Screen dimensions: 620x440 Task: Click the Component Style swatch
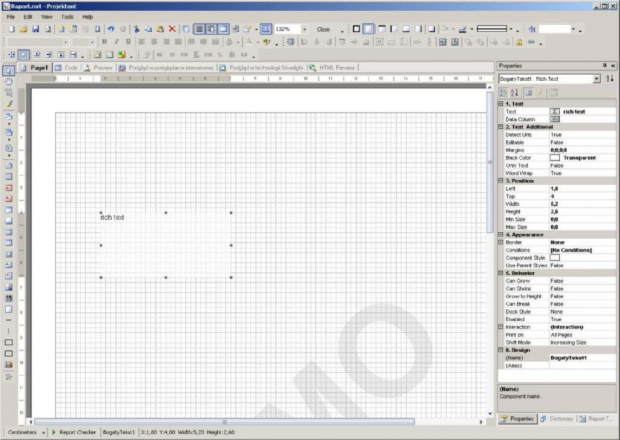tap(555, 258)
